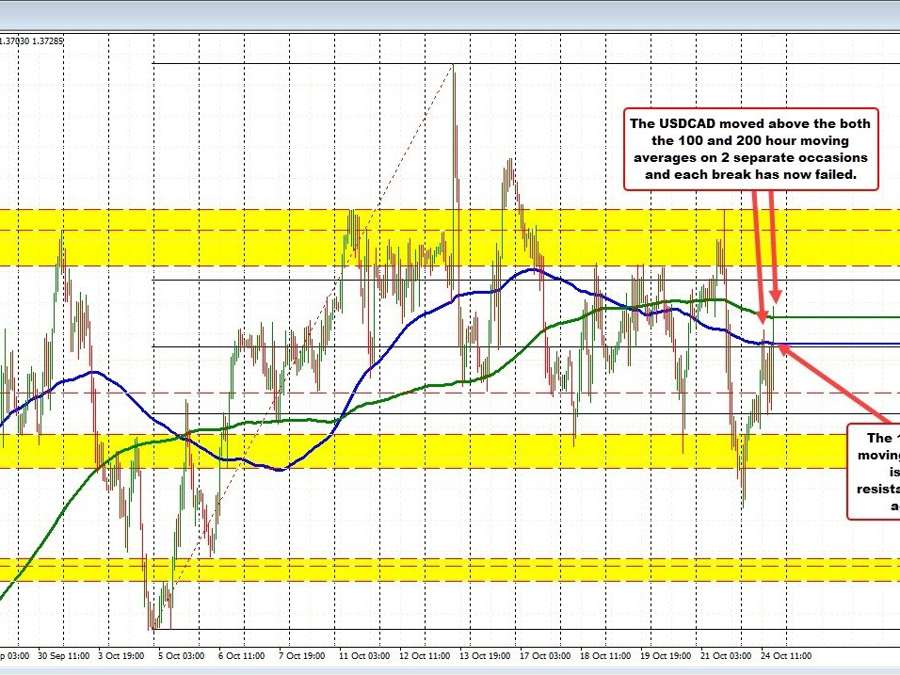Select the 5 Oct 03:00 time label
The height and width of the screenshot is (675, 900).
tap(181, 656)
